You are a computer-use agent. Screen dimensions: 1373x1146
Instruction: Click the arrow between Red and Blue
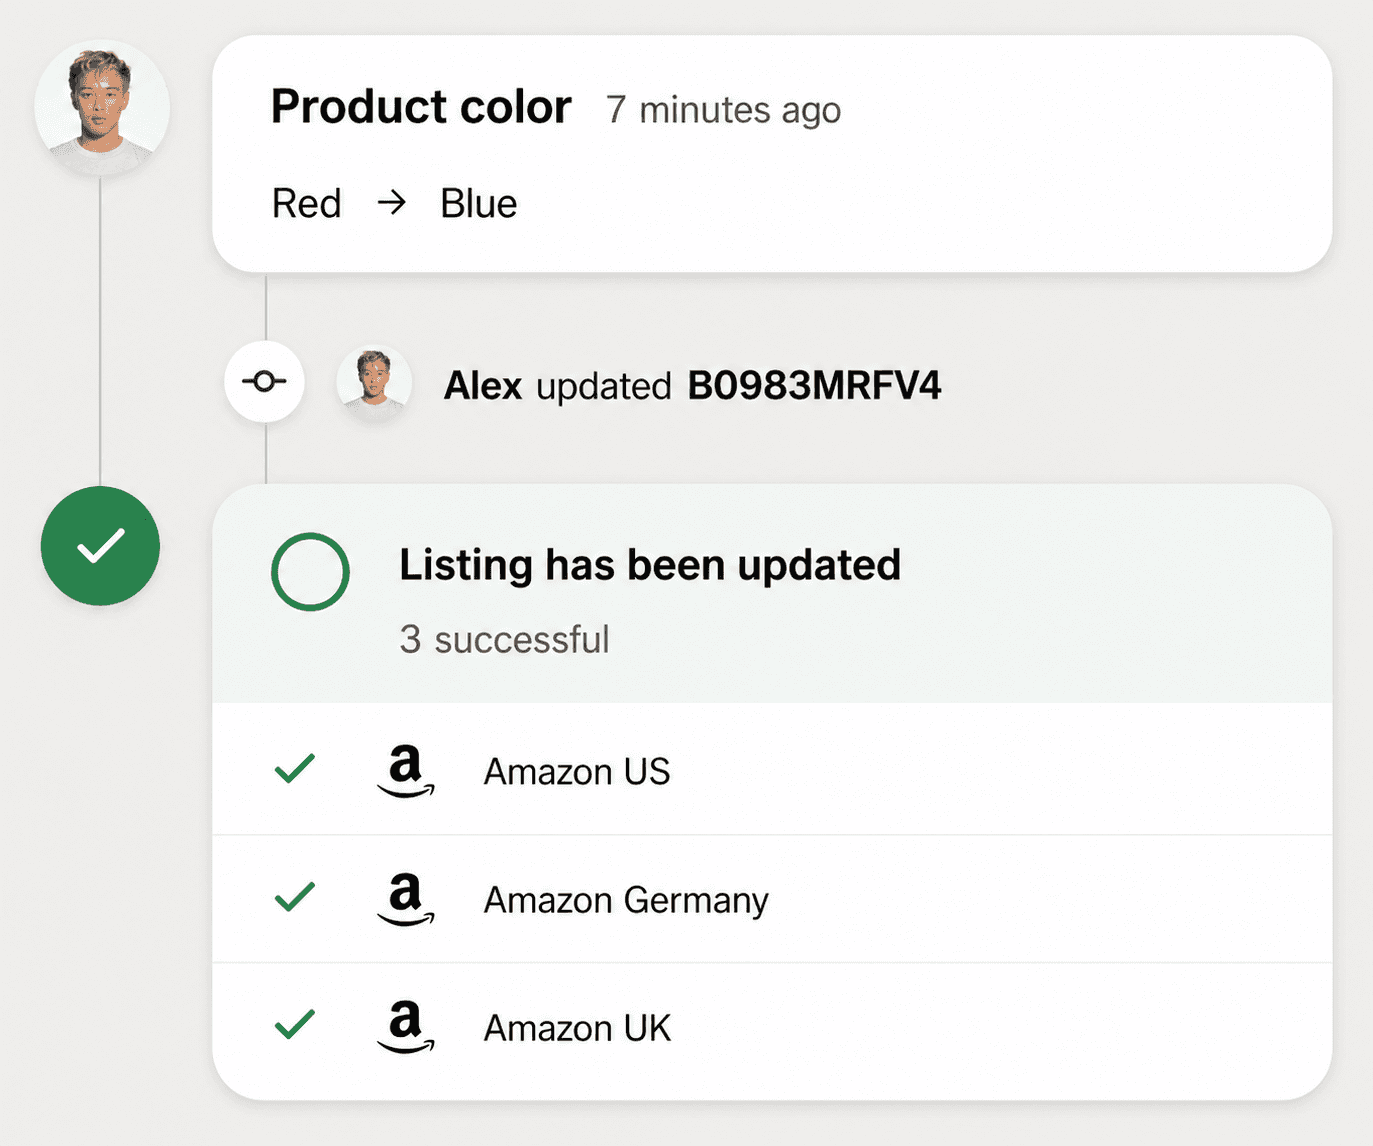click(x=393, y=203)
